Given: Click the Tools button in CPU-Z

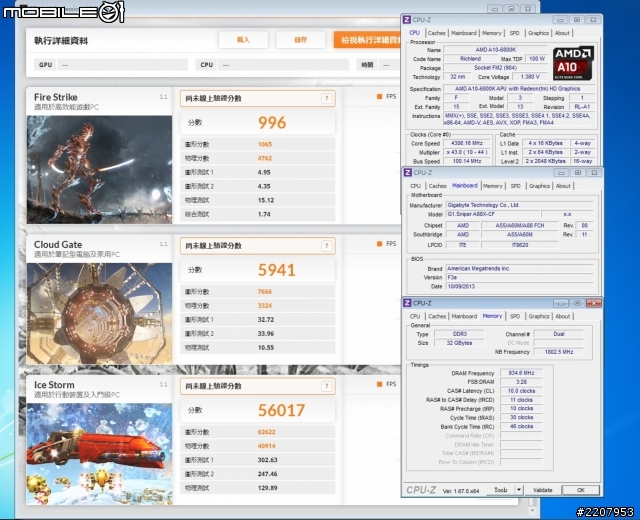Looking at the screenshot, I should [501, 490].
